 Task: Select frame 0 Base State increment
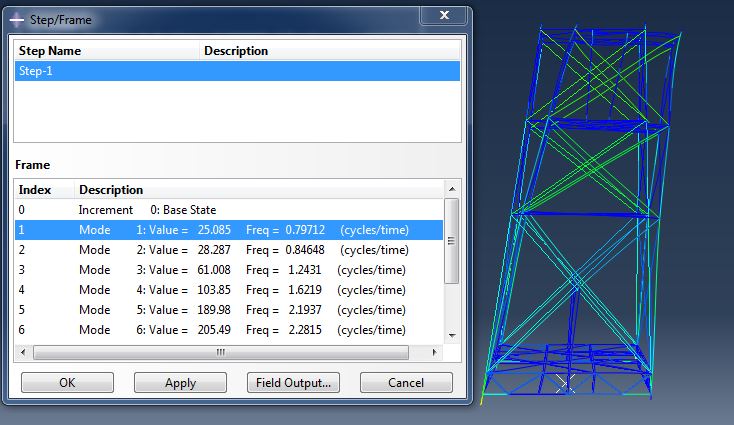tap(228, 210)
